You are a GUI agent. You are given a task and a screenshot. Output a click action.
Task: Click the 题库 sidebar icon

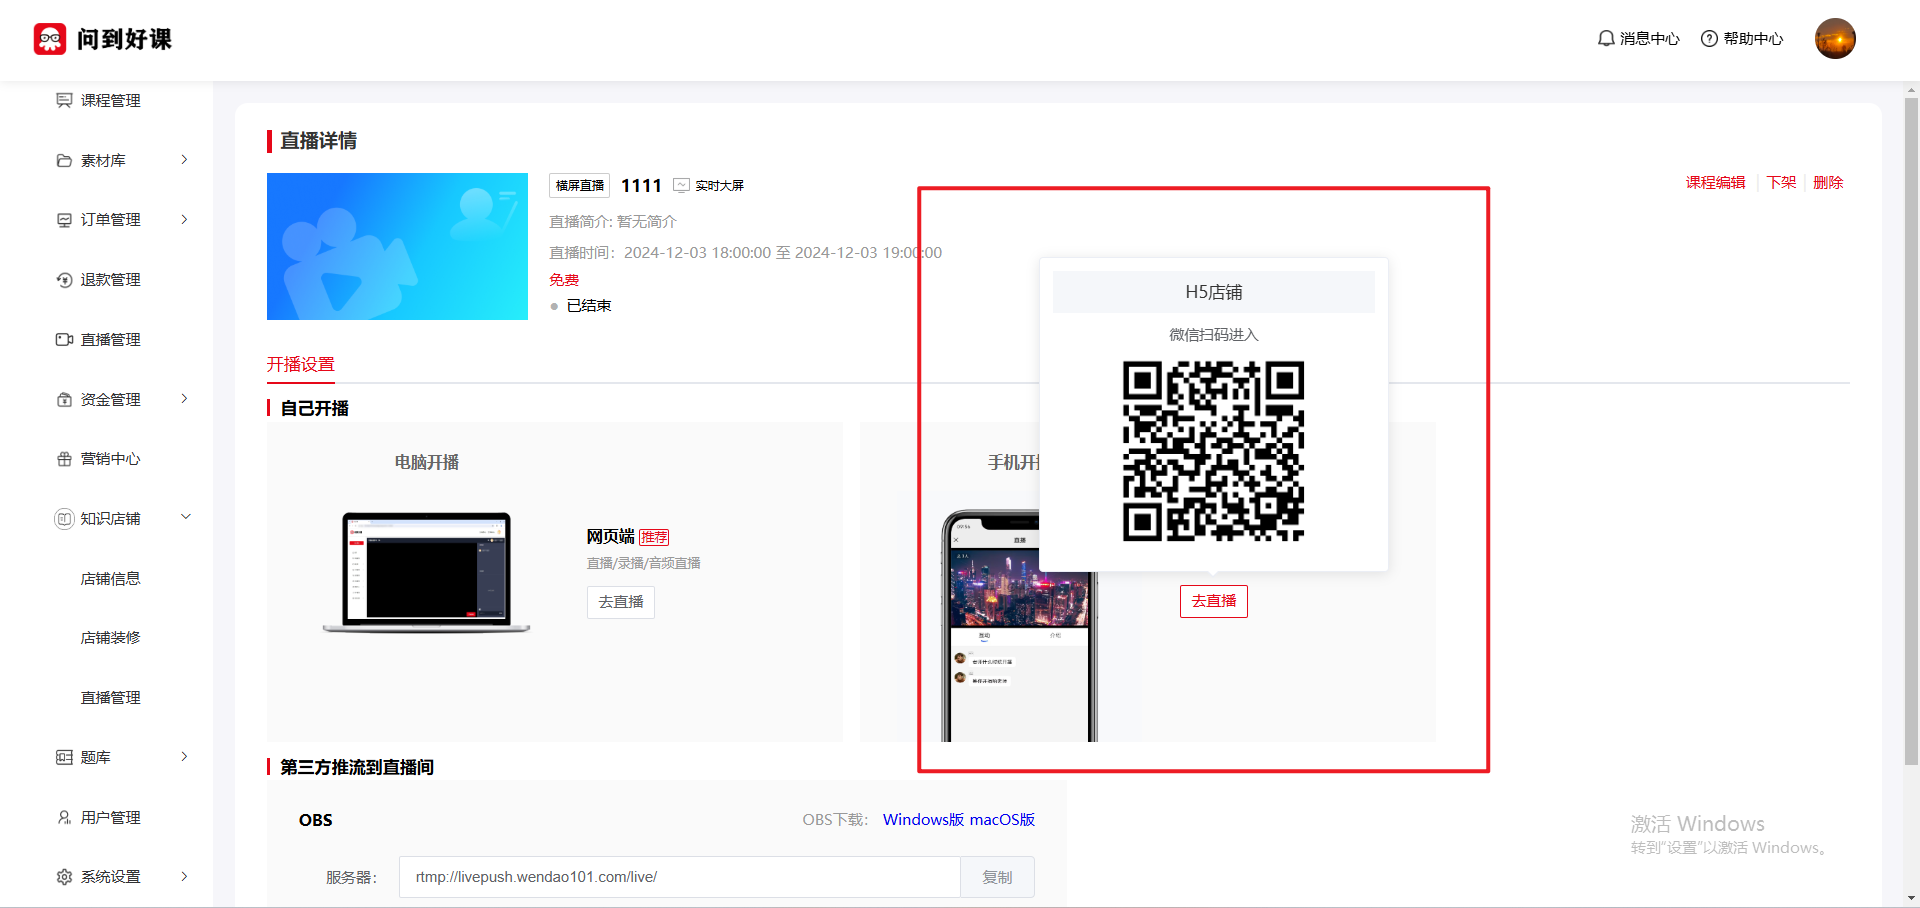[x=64, y=757]
